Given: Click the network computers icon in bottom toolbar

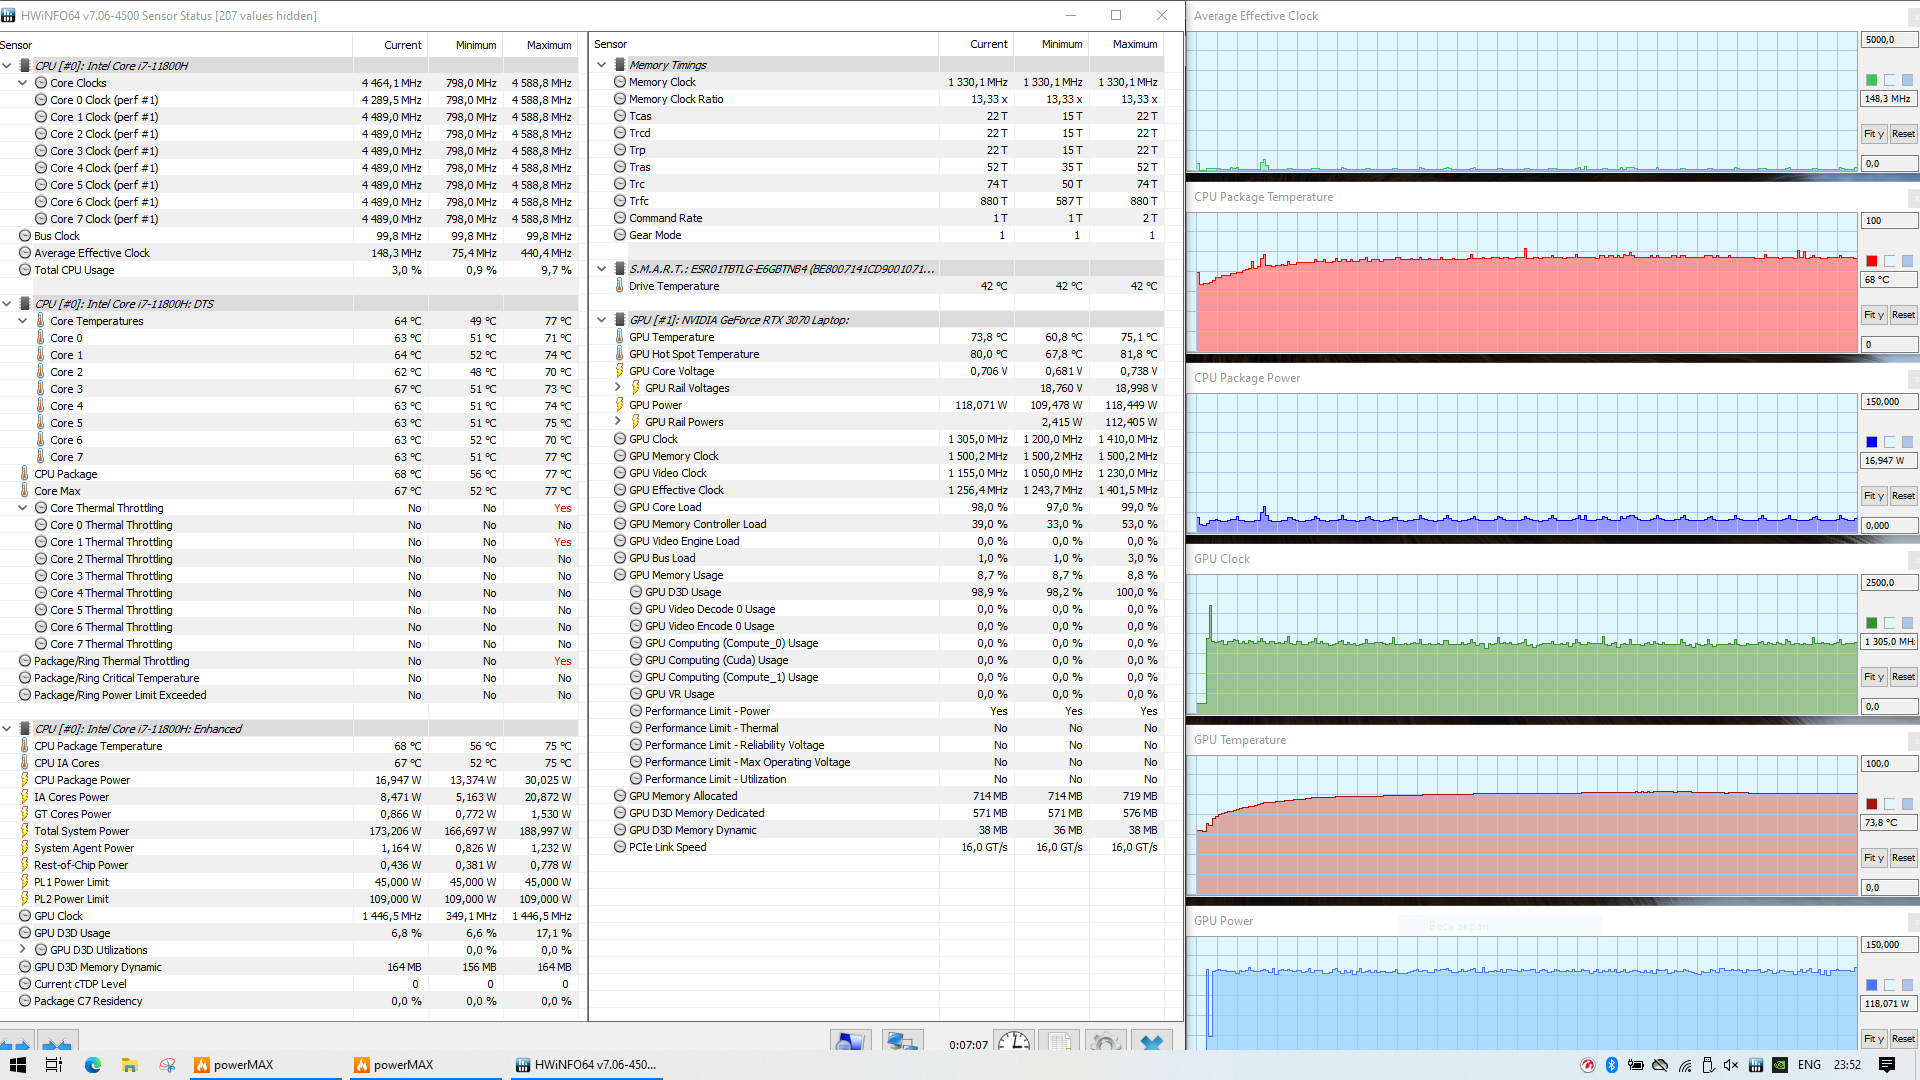Looking at the screenshot, I should tap(901, 1042).
